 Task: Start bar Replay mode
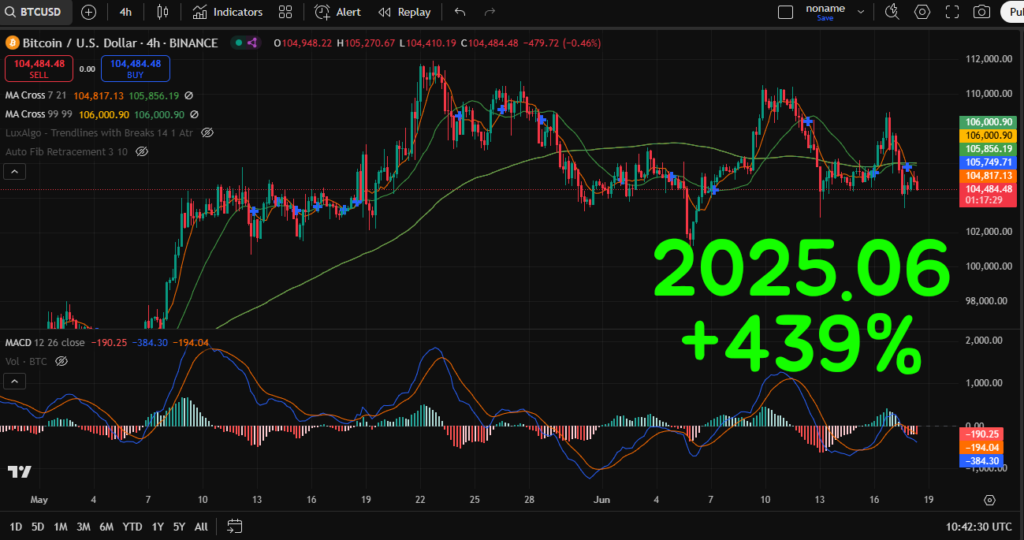(x=405, y=12)
